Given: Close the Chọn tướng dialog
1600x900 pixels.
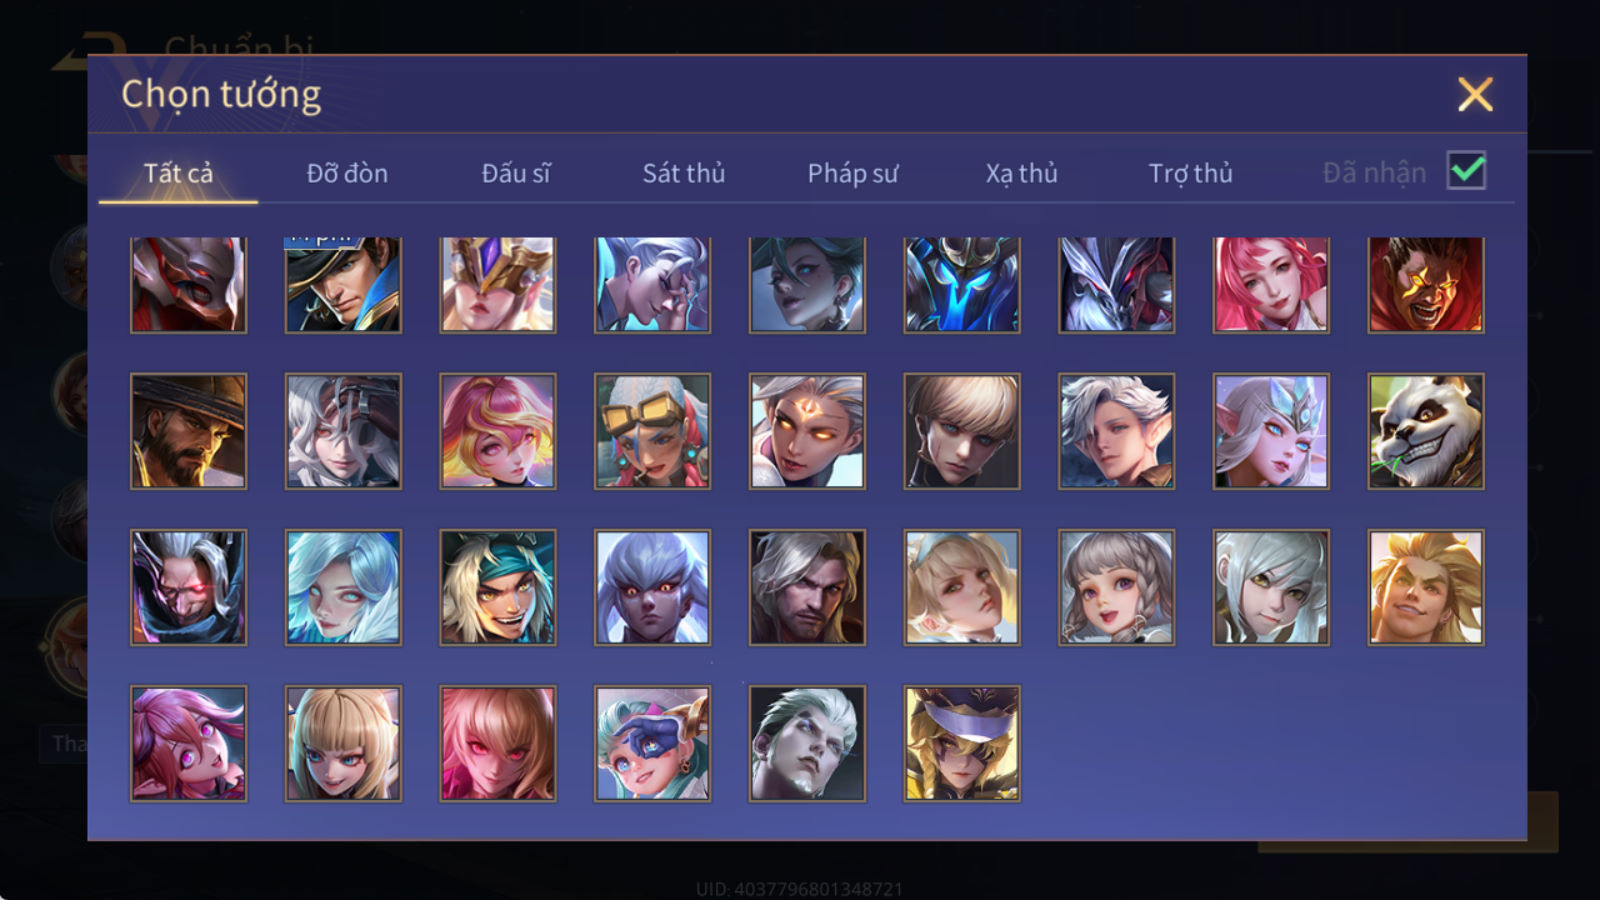Looking at the screenshot, I should (1475, 94).
